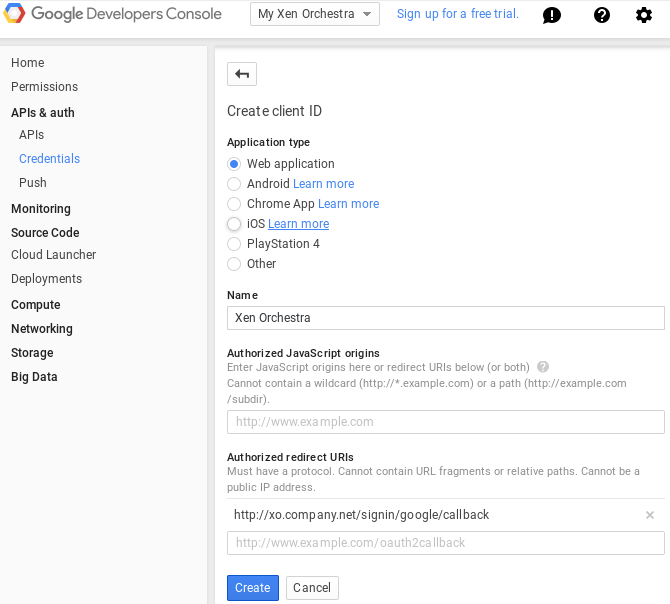Focus the Authorized JavaScript origins input

[446, 422]
